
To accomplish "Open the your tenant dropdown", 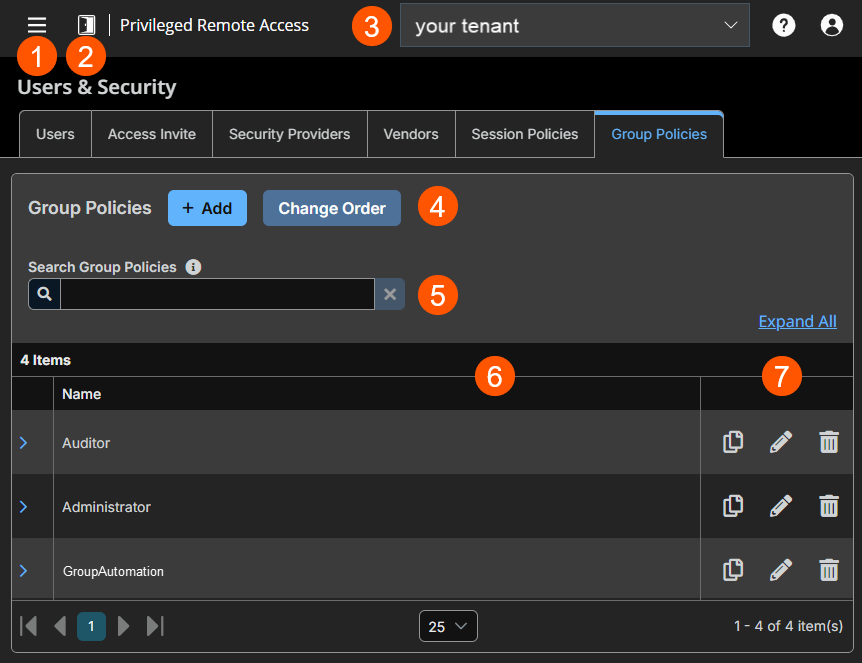I will click(x=575, y=24).
